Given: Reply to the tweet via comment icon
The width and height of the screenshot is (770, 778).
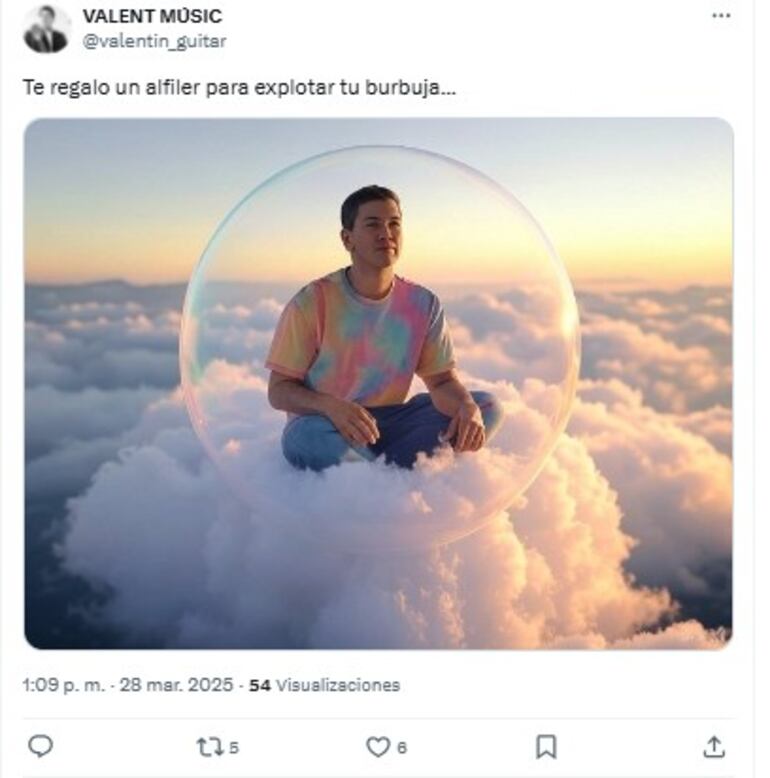Looking at the screenshot, I should [40, 746].
